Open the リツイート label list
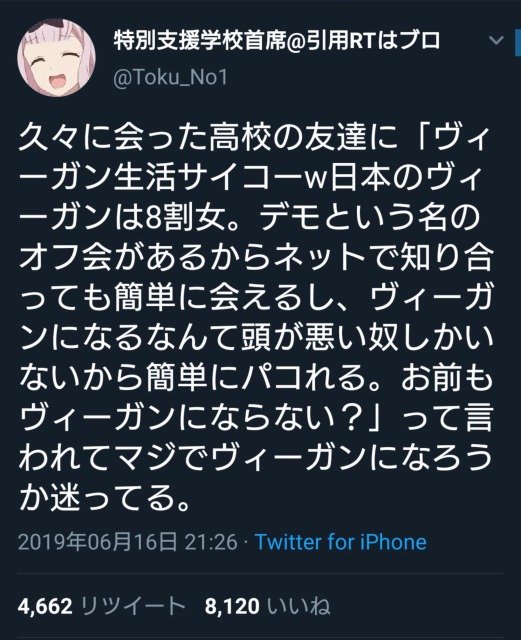The image size is (521, 640). tap(132, 606)
